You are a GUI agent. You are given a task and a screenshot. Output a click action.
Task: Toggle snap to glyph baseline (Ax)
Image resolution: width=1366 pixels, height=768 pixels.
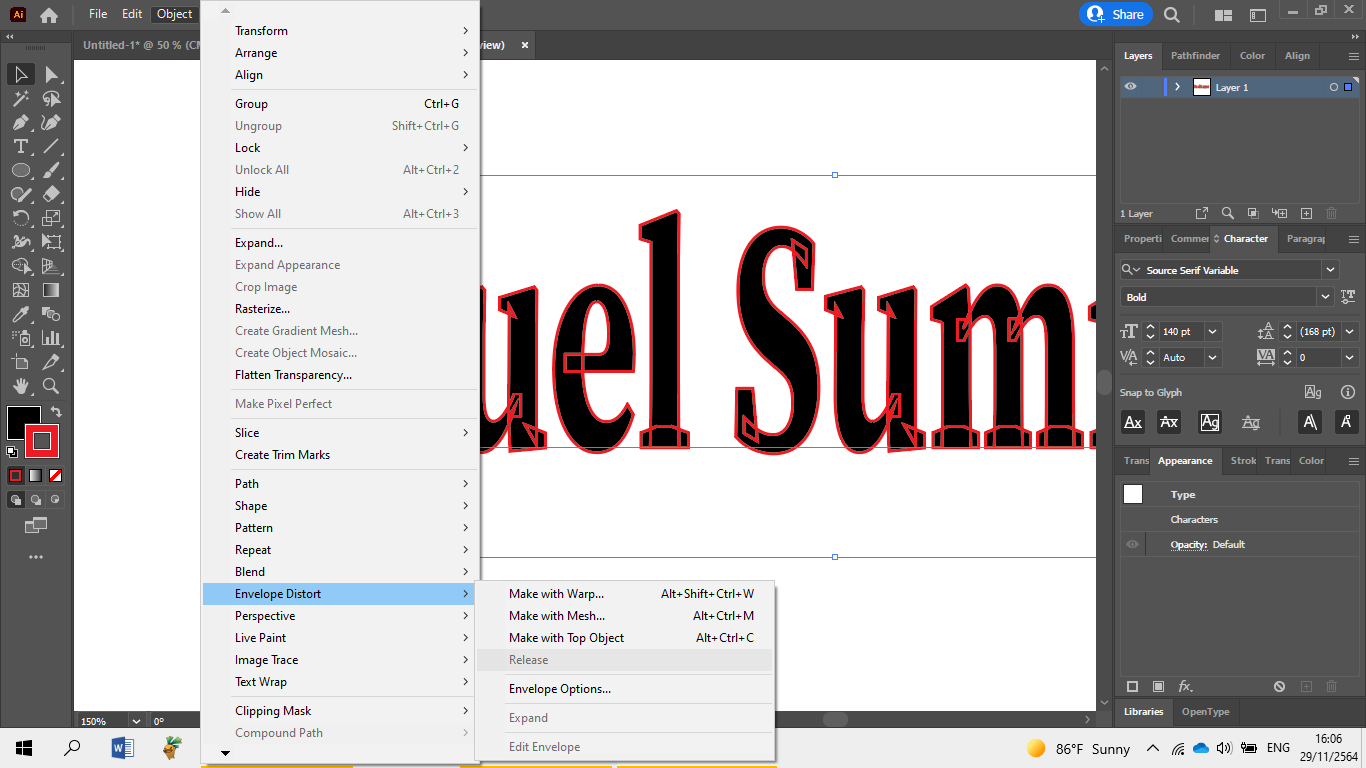tap(1133, 422)
